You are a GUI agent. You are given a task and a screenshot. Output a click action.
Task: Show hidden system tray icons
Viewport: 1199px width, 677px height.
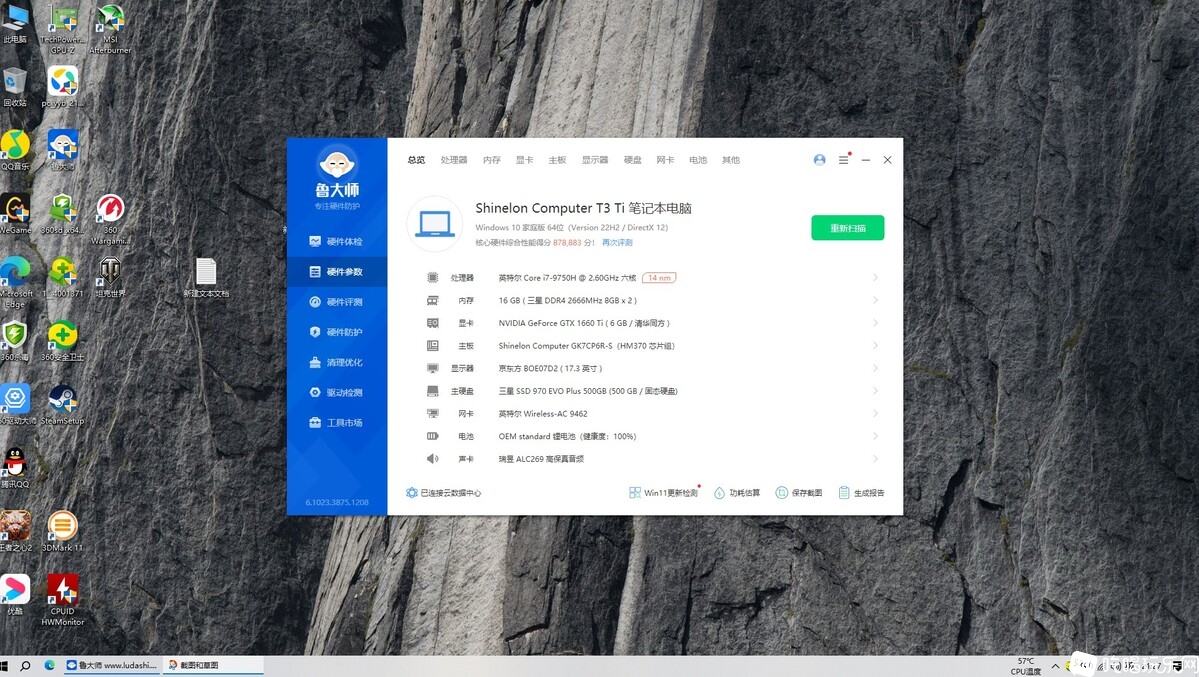tap(1055, 666)
